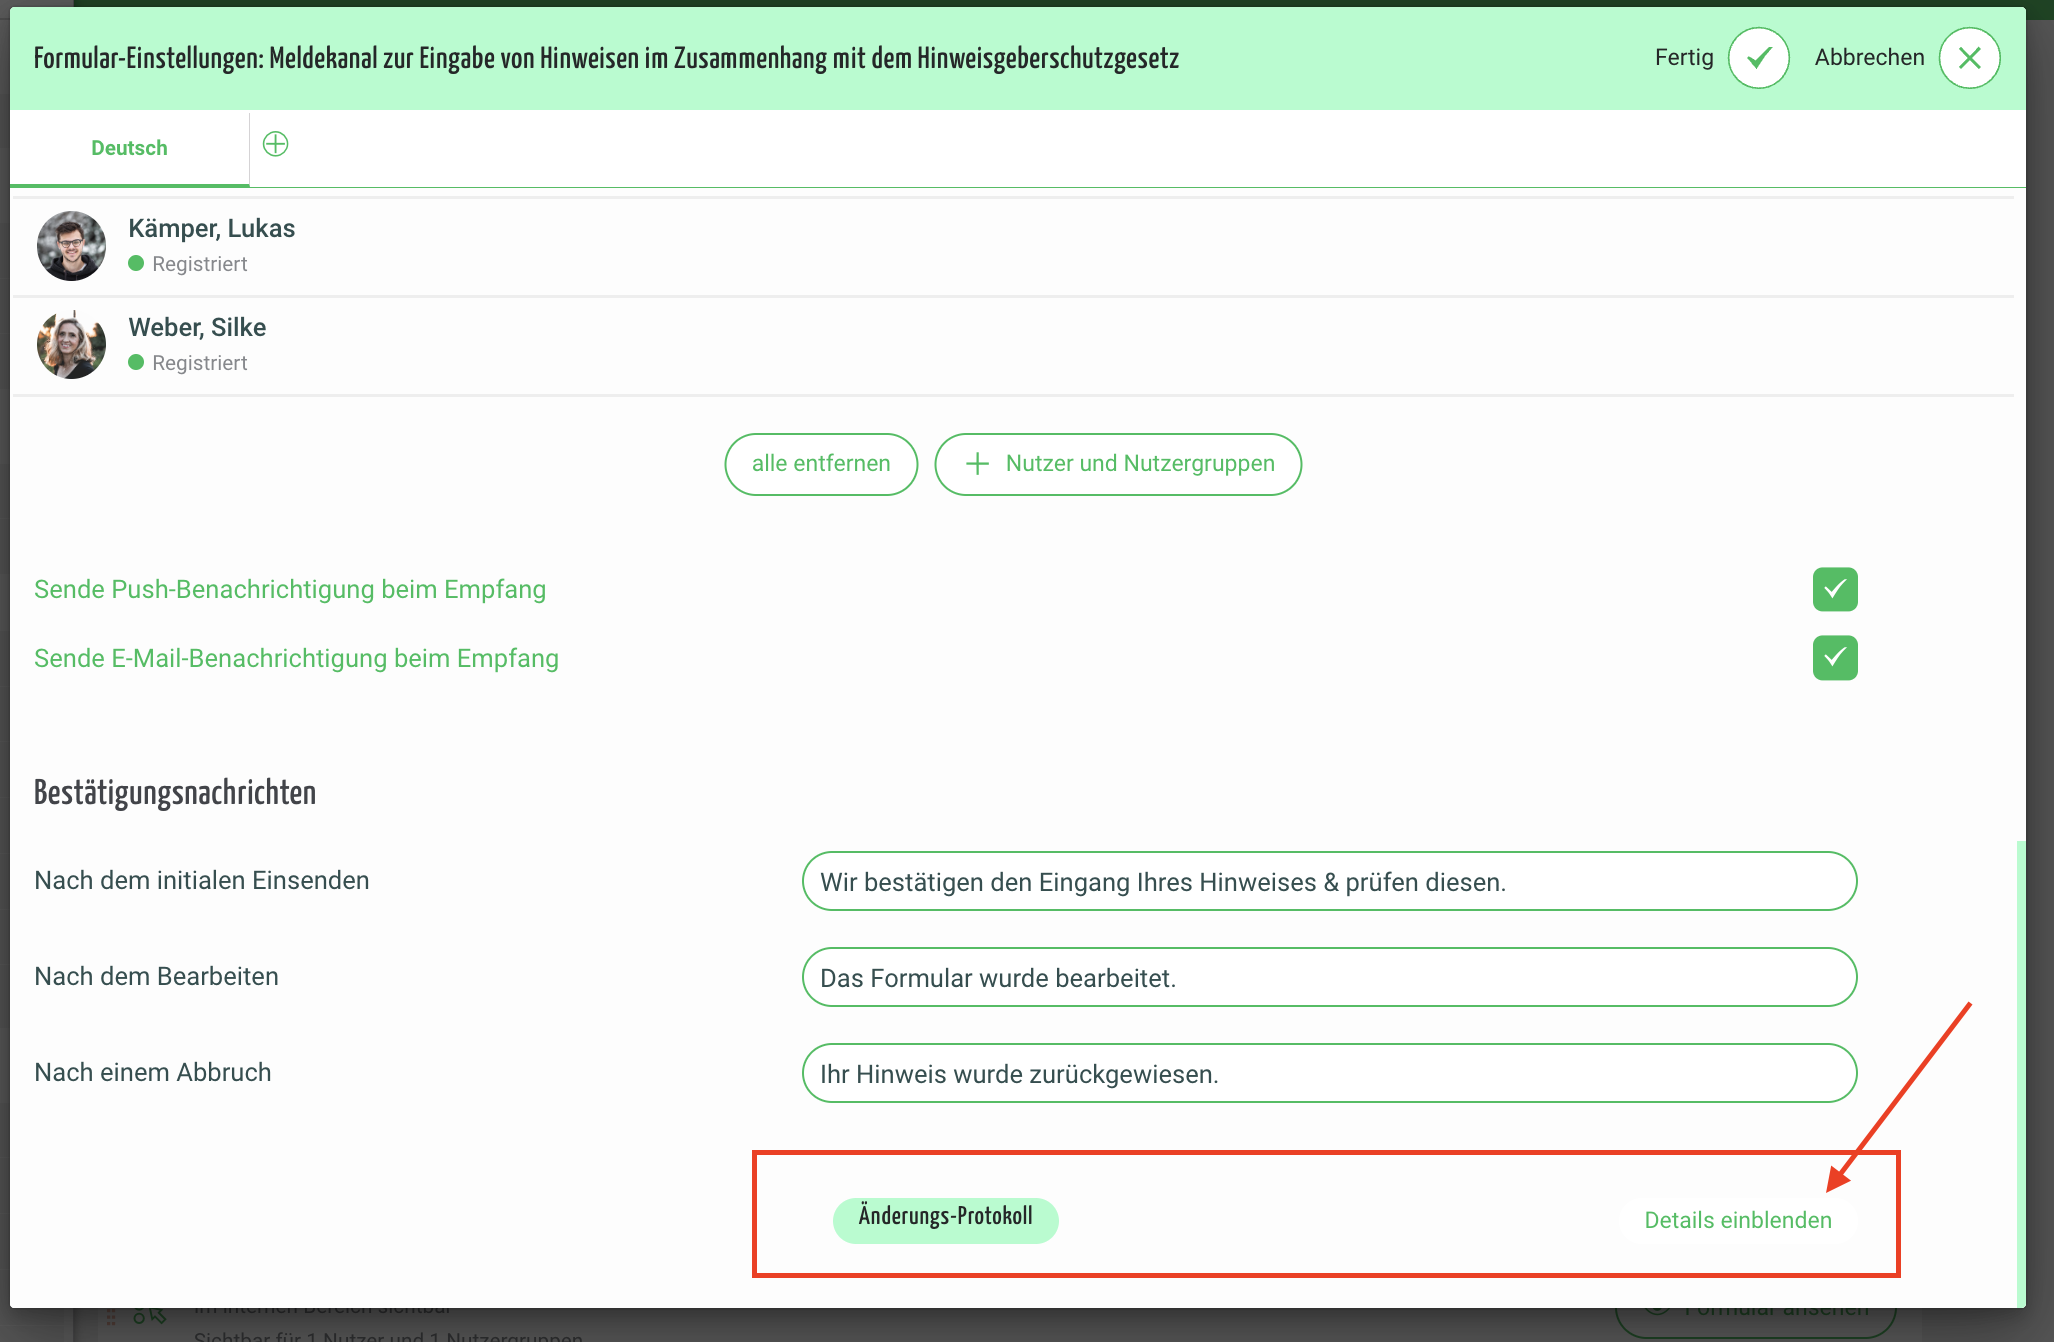This screenshot has height=1342, width=2054.
Task: Edit the Nach dem Bearbeiten message field
Action: point(1328,977)
